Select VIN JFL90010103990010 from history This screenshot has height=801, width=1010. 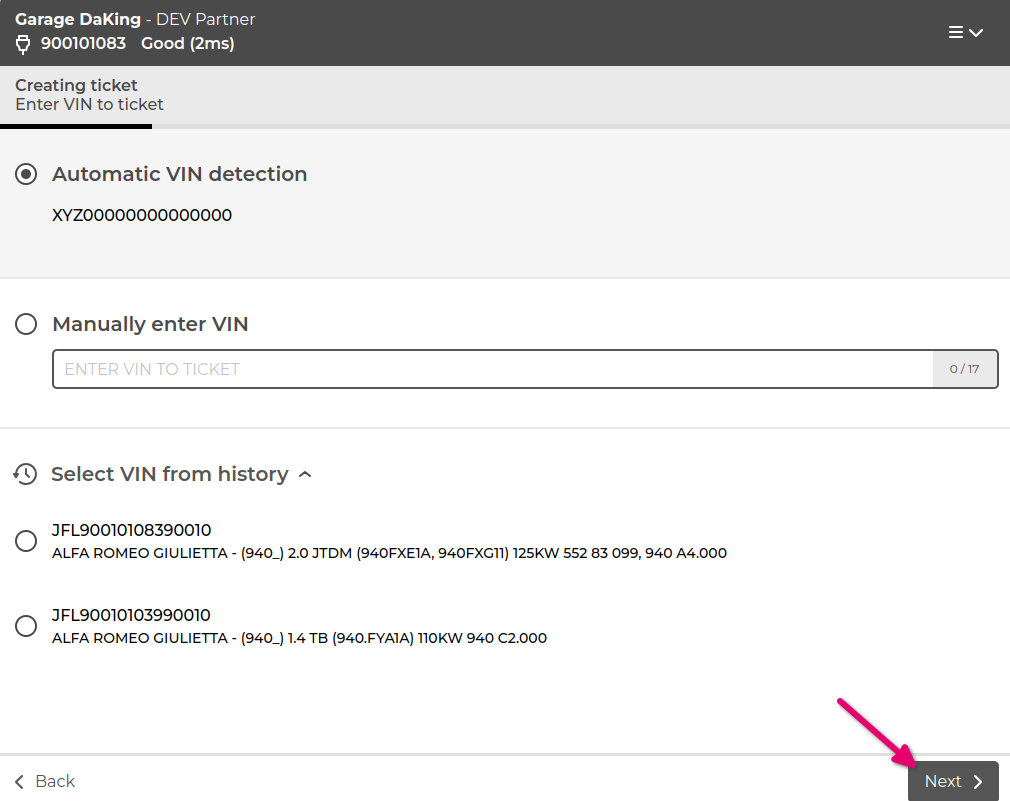coord(25,626)
